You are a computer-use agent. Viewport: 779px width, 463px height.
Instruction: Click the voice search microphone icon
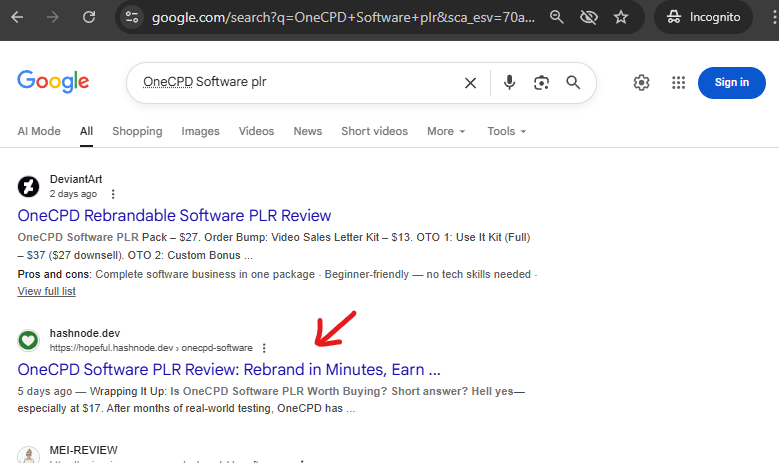click(x=509, y=83)
